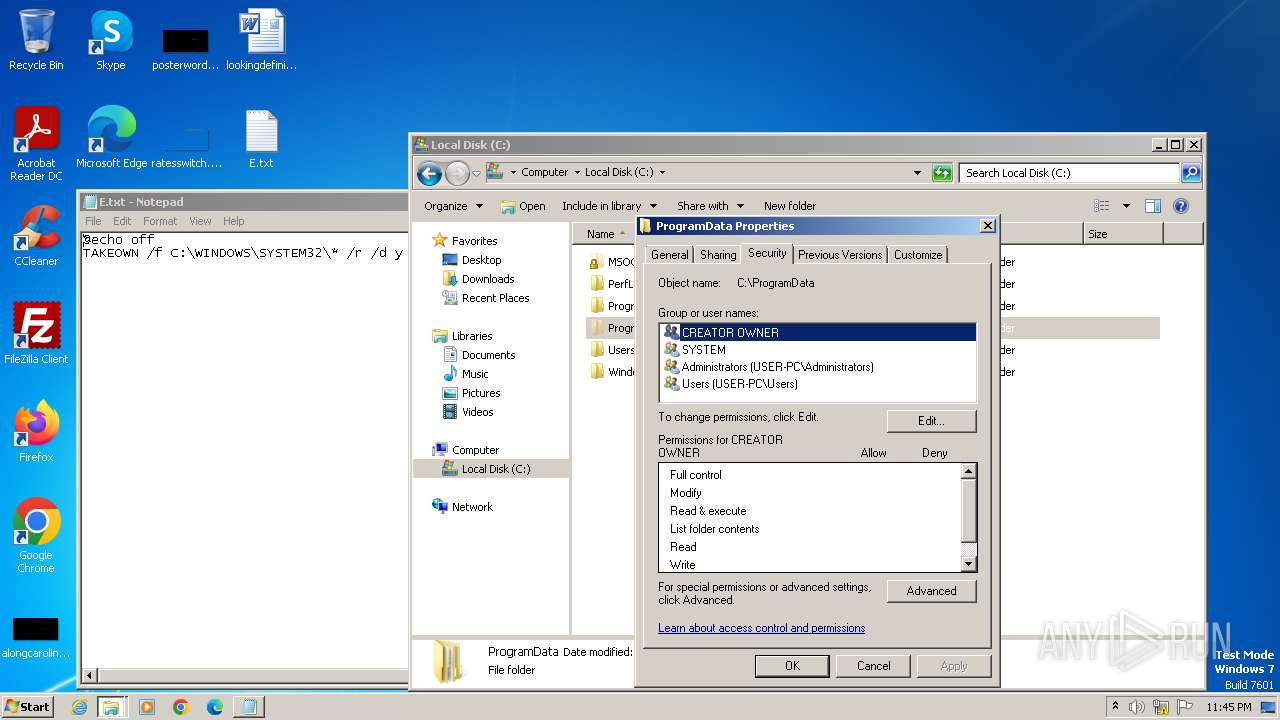Toggle the preview pane icon in Explorer
This screenshot has width=1280, height=720.
1152,206
